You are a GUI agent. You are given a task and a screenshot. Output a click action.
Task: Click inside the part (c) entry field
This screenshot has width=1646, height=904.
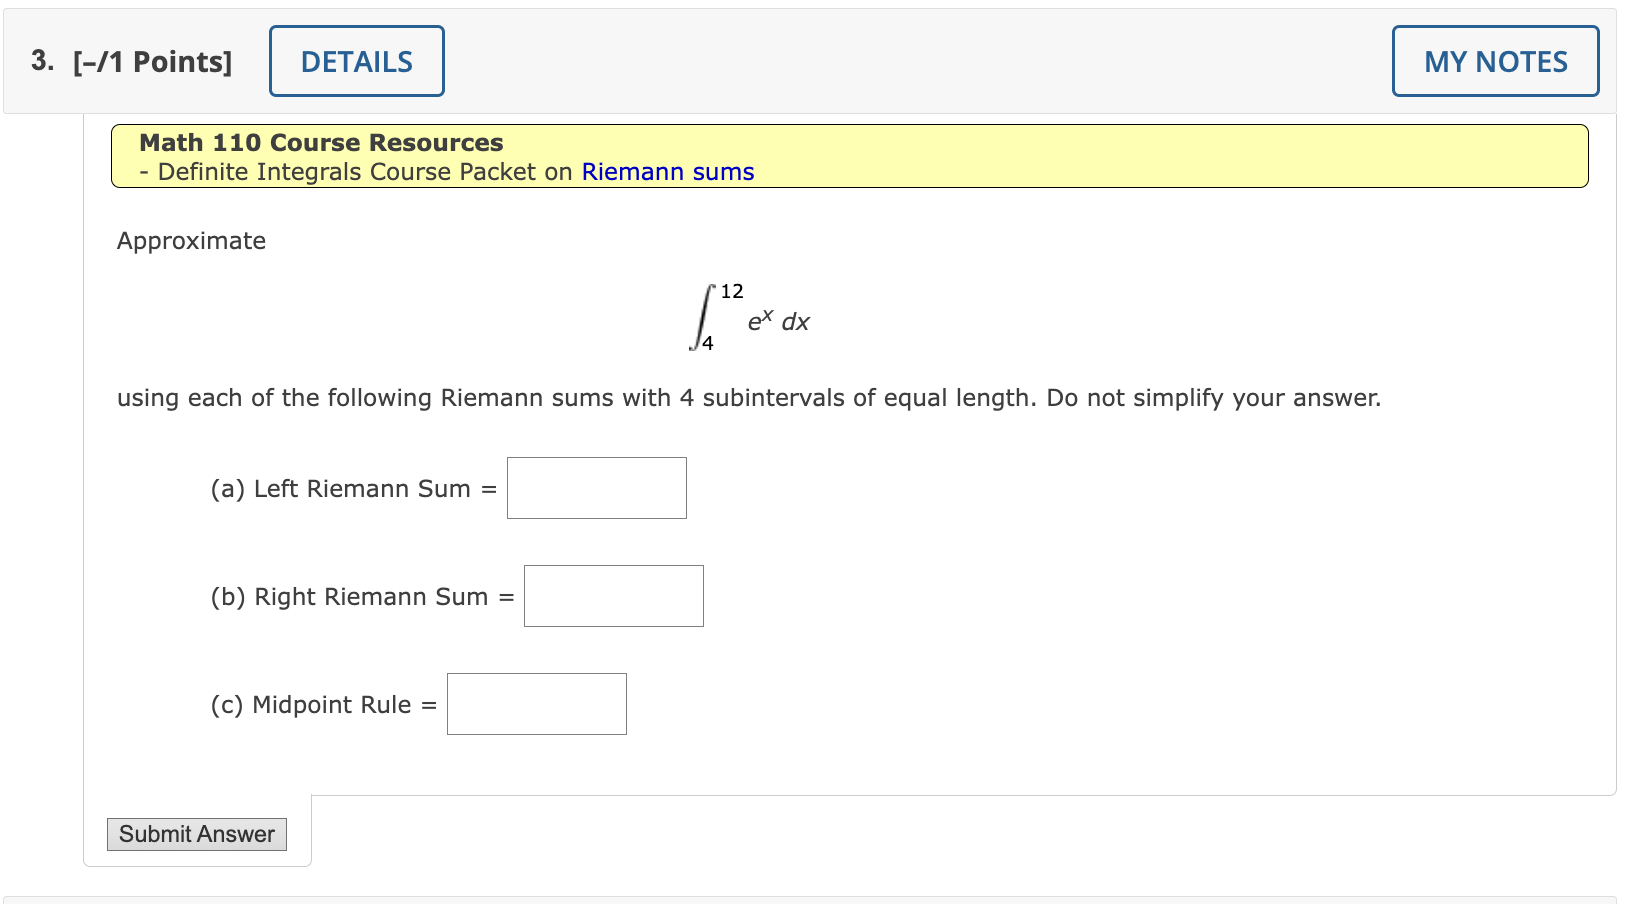(x=536, y=703)
